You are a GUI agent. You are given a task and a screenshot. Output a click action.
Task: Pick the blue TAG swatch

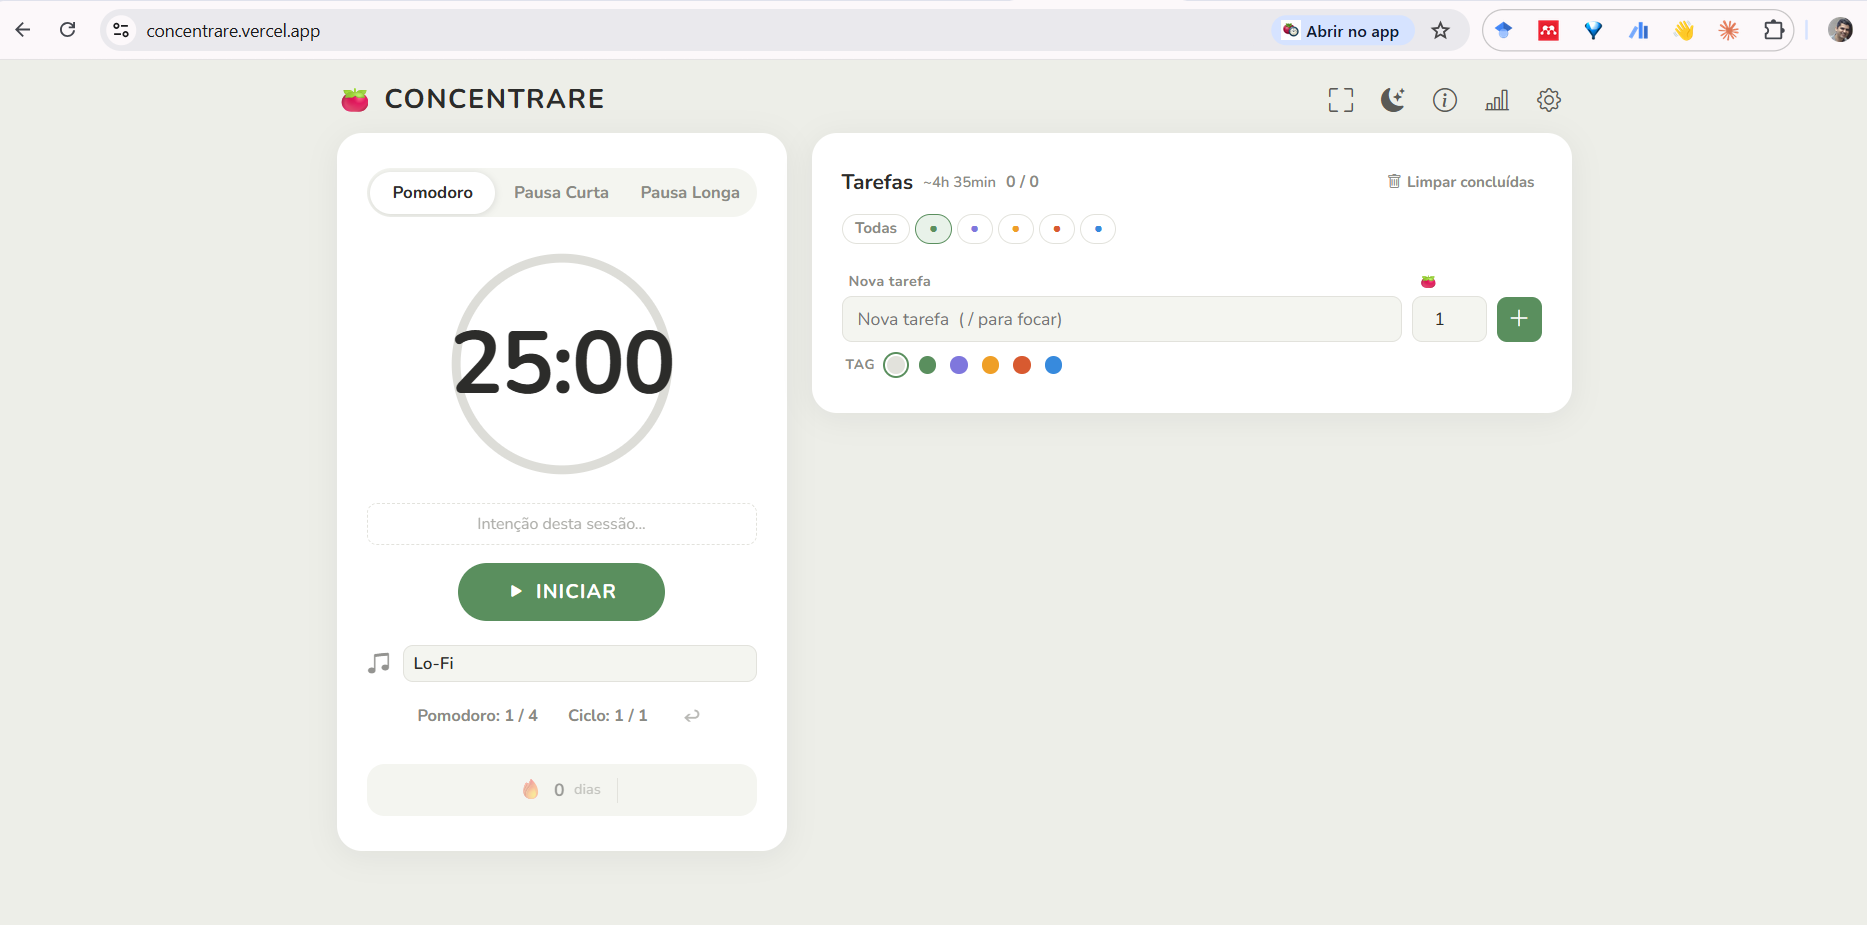[1054, 365]
